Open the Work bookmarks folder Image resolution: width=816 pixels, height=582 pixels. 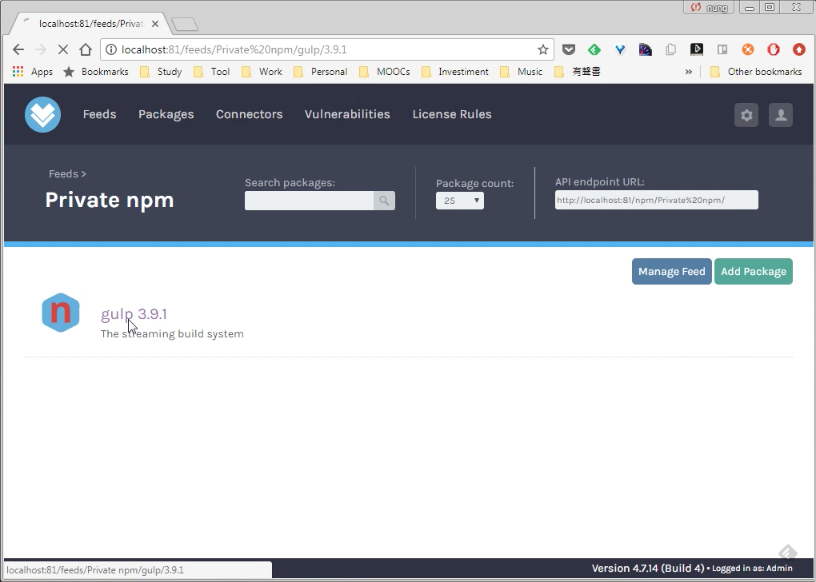[x=262, y=71]
